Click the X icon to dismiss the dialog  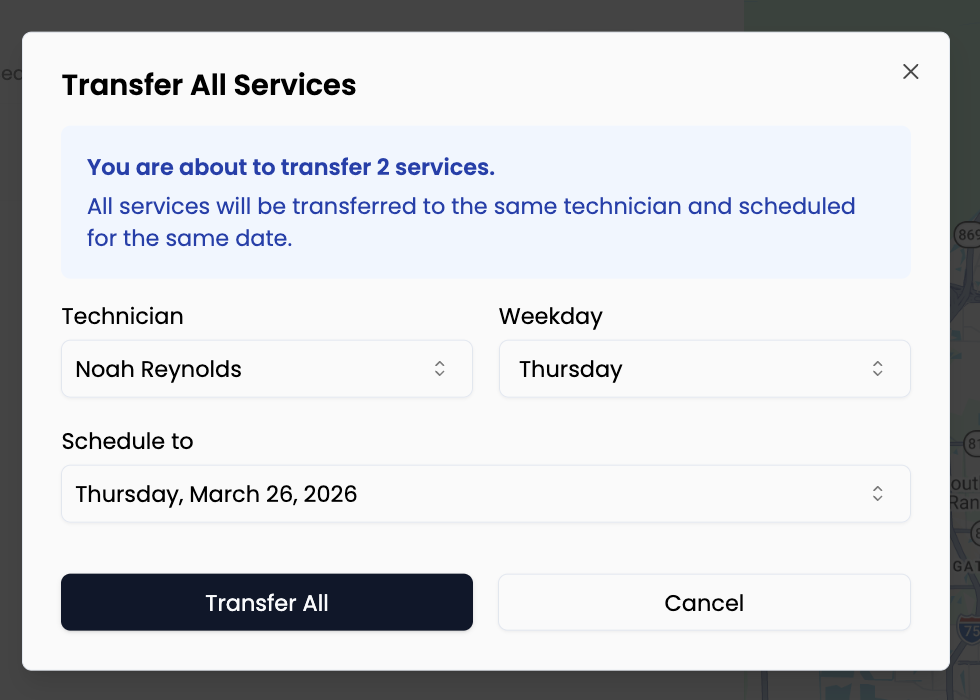tap(910, 71)
